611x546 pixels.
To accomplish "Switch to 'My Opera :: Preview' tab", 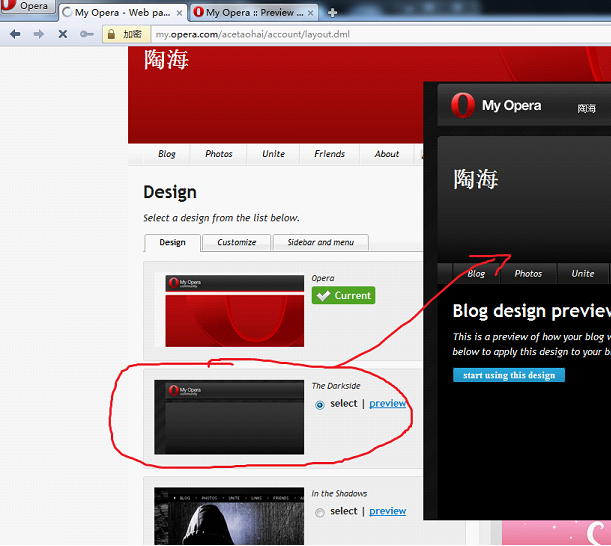I will tap(253, 13).
